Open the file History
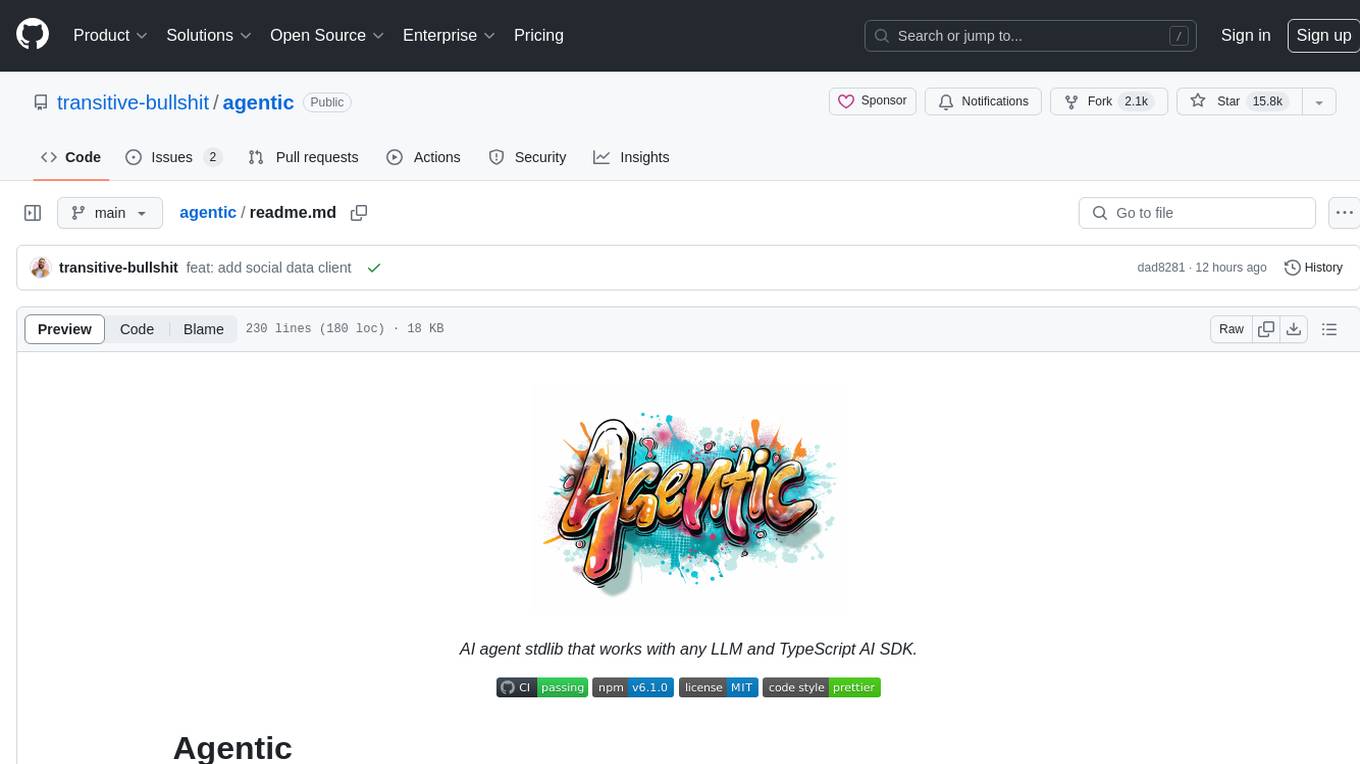 pos(1313,268)
